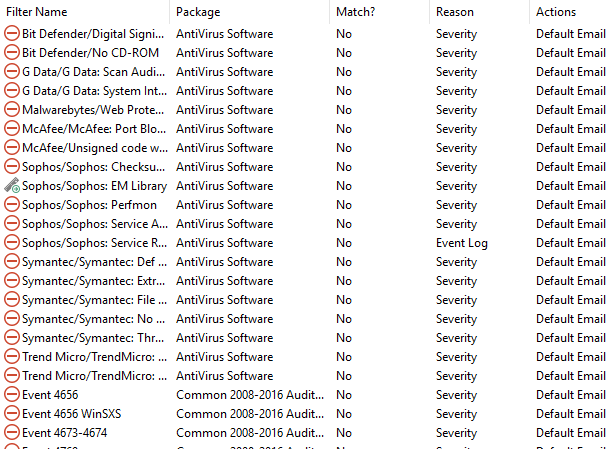Click red icon beside Symantec: File ...
The image size is (616, 449).
point(12,299)
